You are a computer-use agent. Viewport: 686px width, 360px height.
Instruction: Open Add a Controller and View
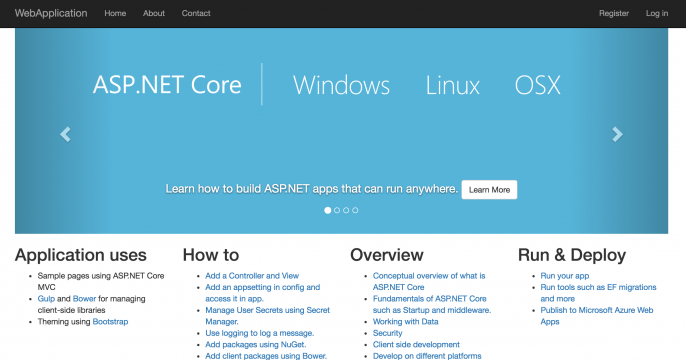coord(252,276)
